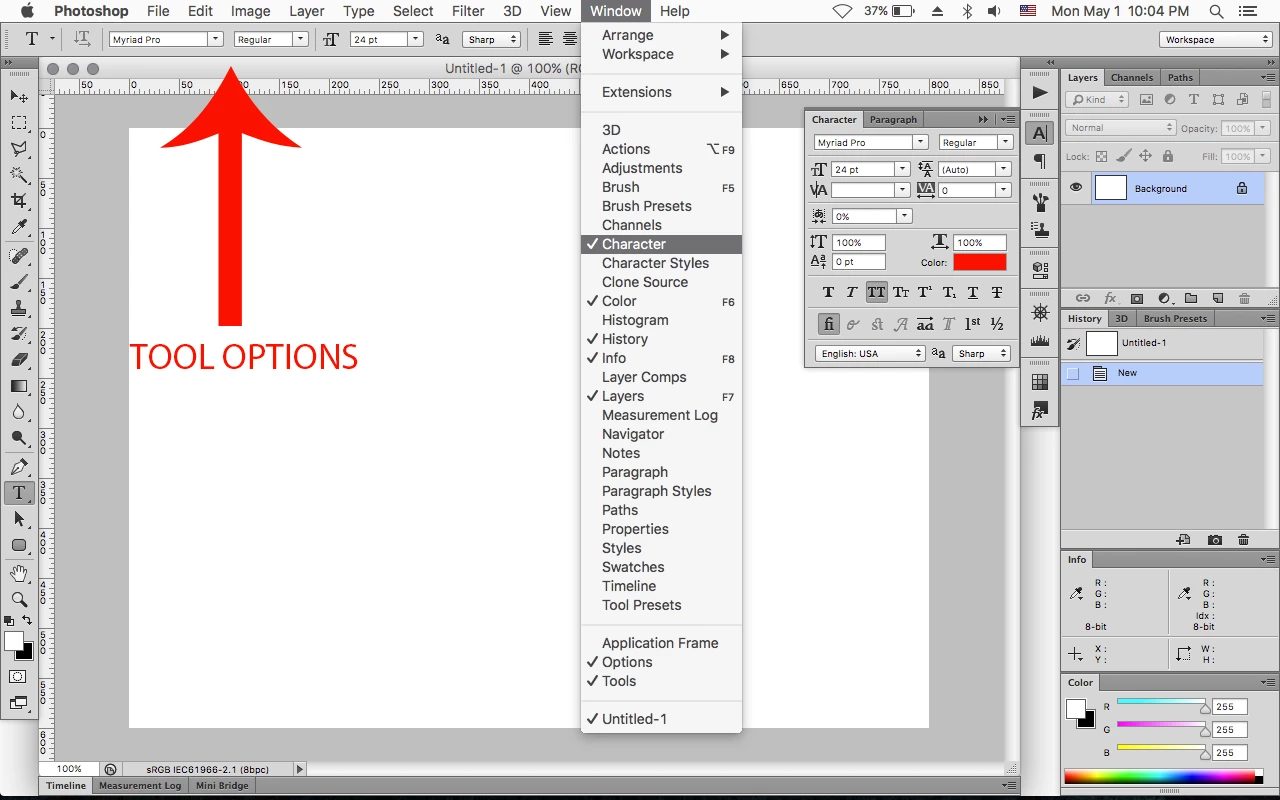Image resolution: width=1280 pixels, height=800 pixels.
Task: Open Character panel font size dropdown
Action: [x=903, y=169]
